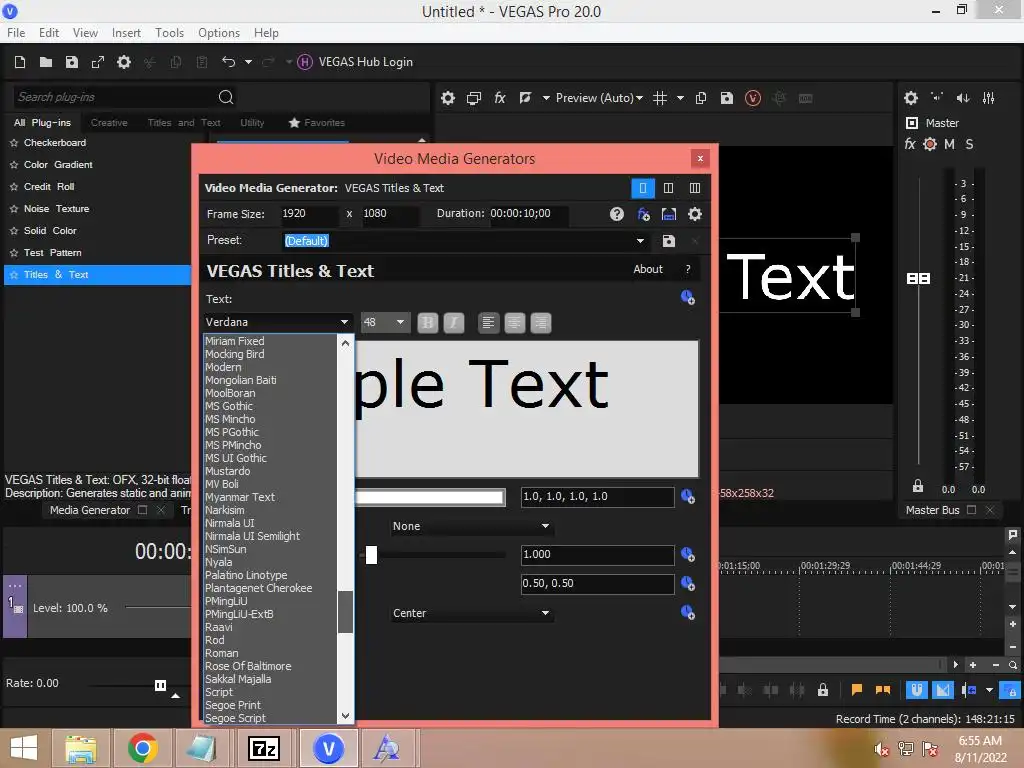Viewport: 1024px width, 768px height.
Task: Open 7-Zip from taskbar
Action: [264, 748]
